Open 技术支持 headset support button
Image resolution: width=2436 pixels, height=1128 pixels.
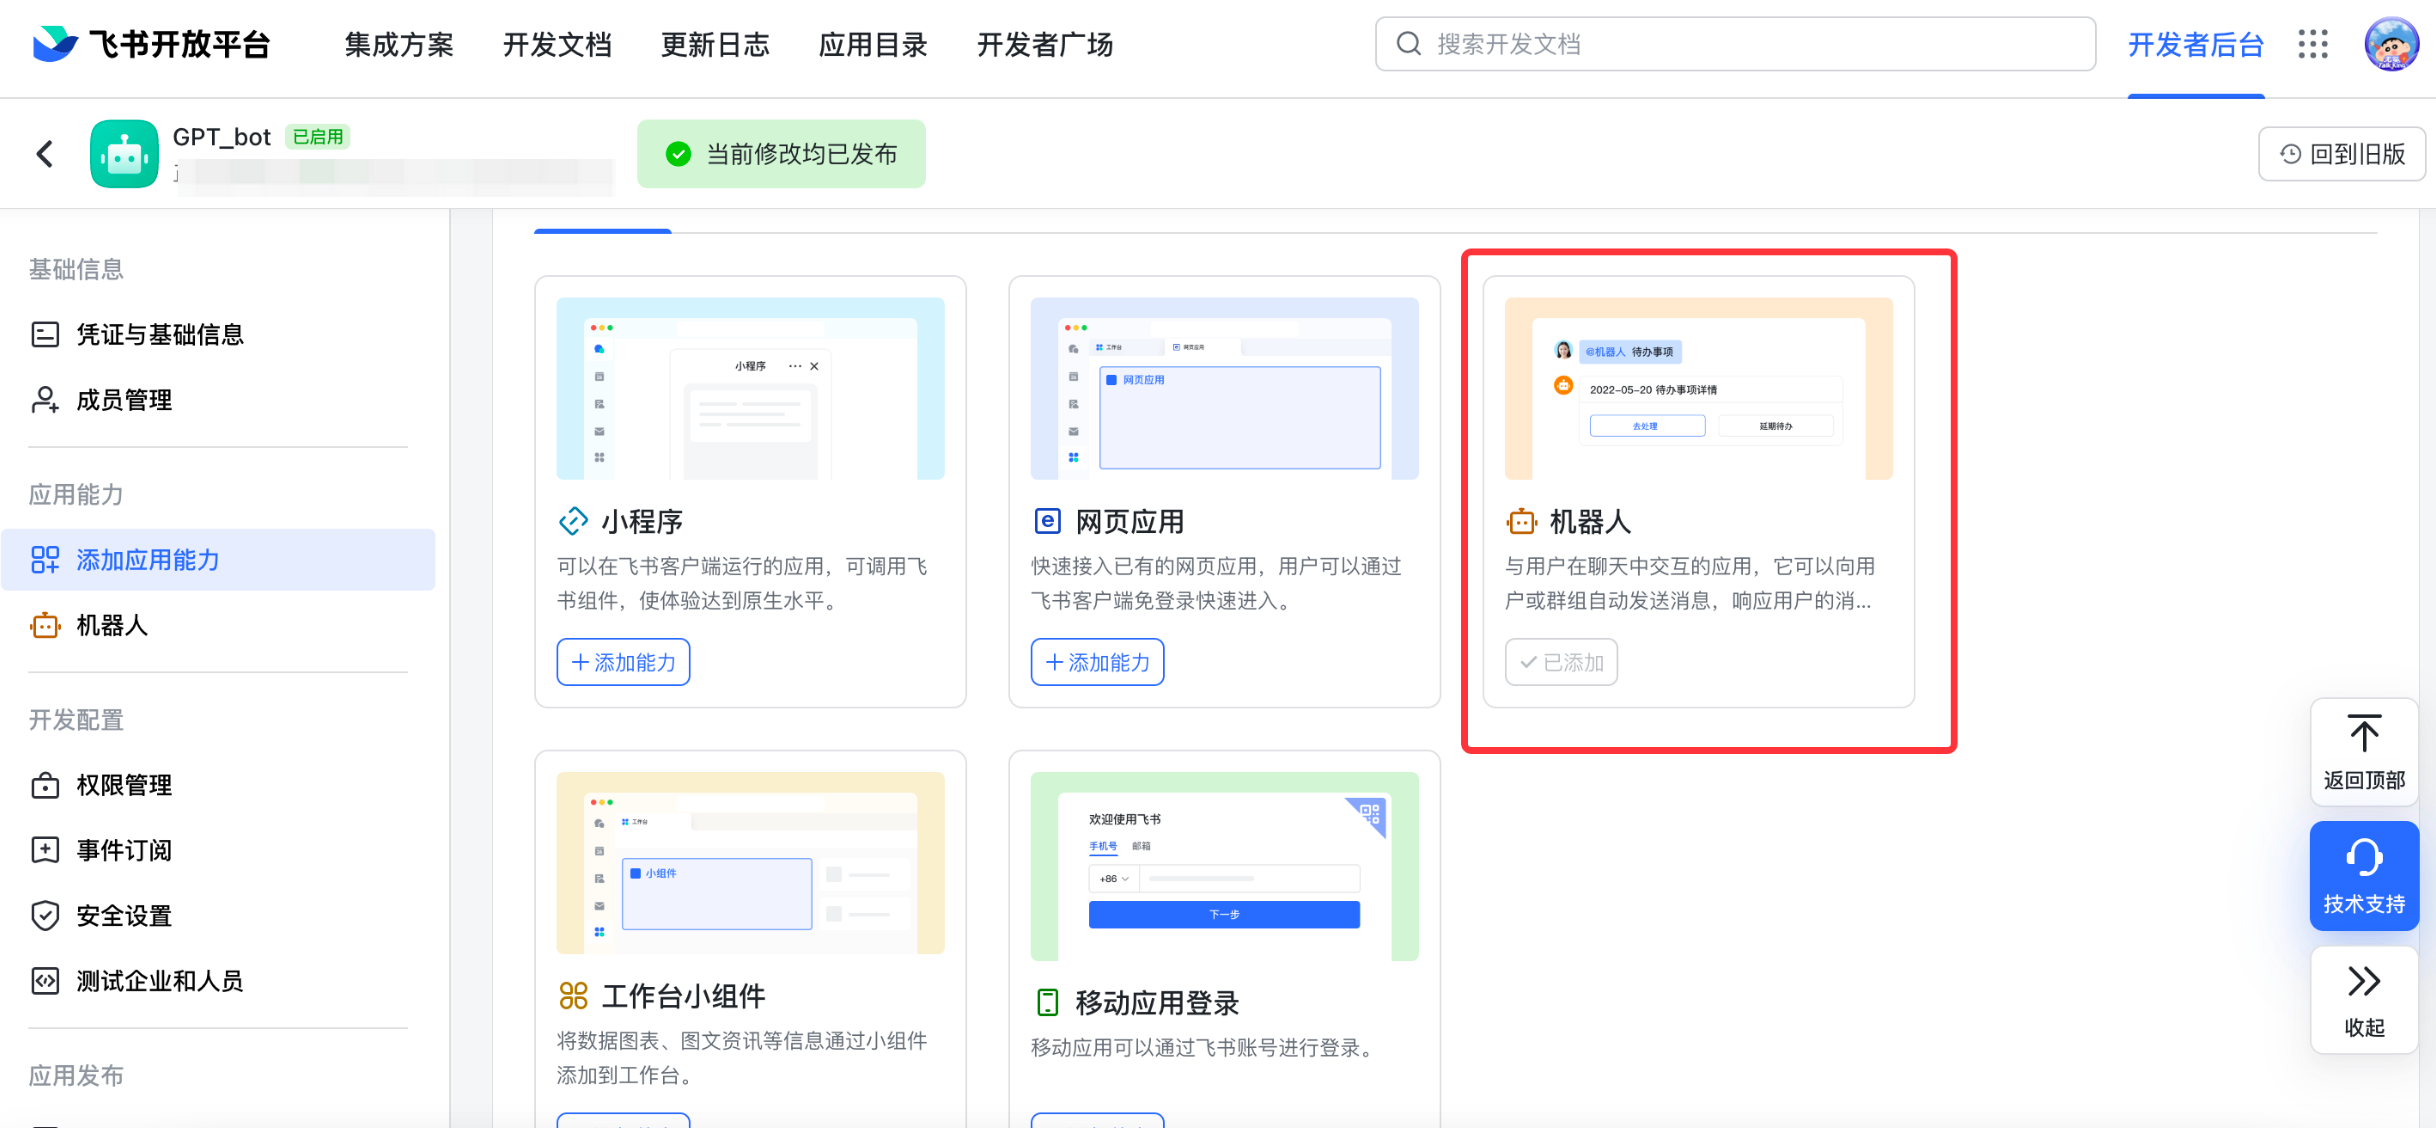[2364, 876]
